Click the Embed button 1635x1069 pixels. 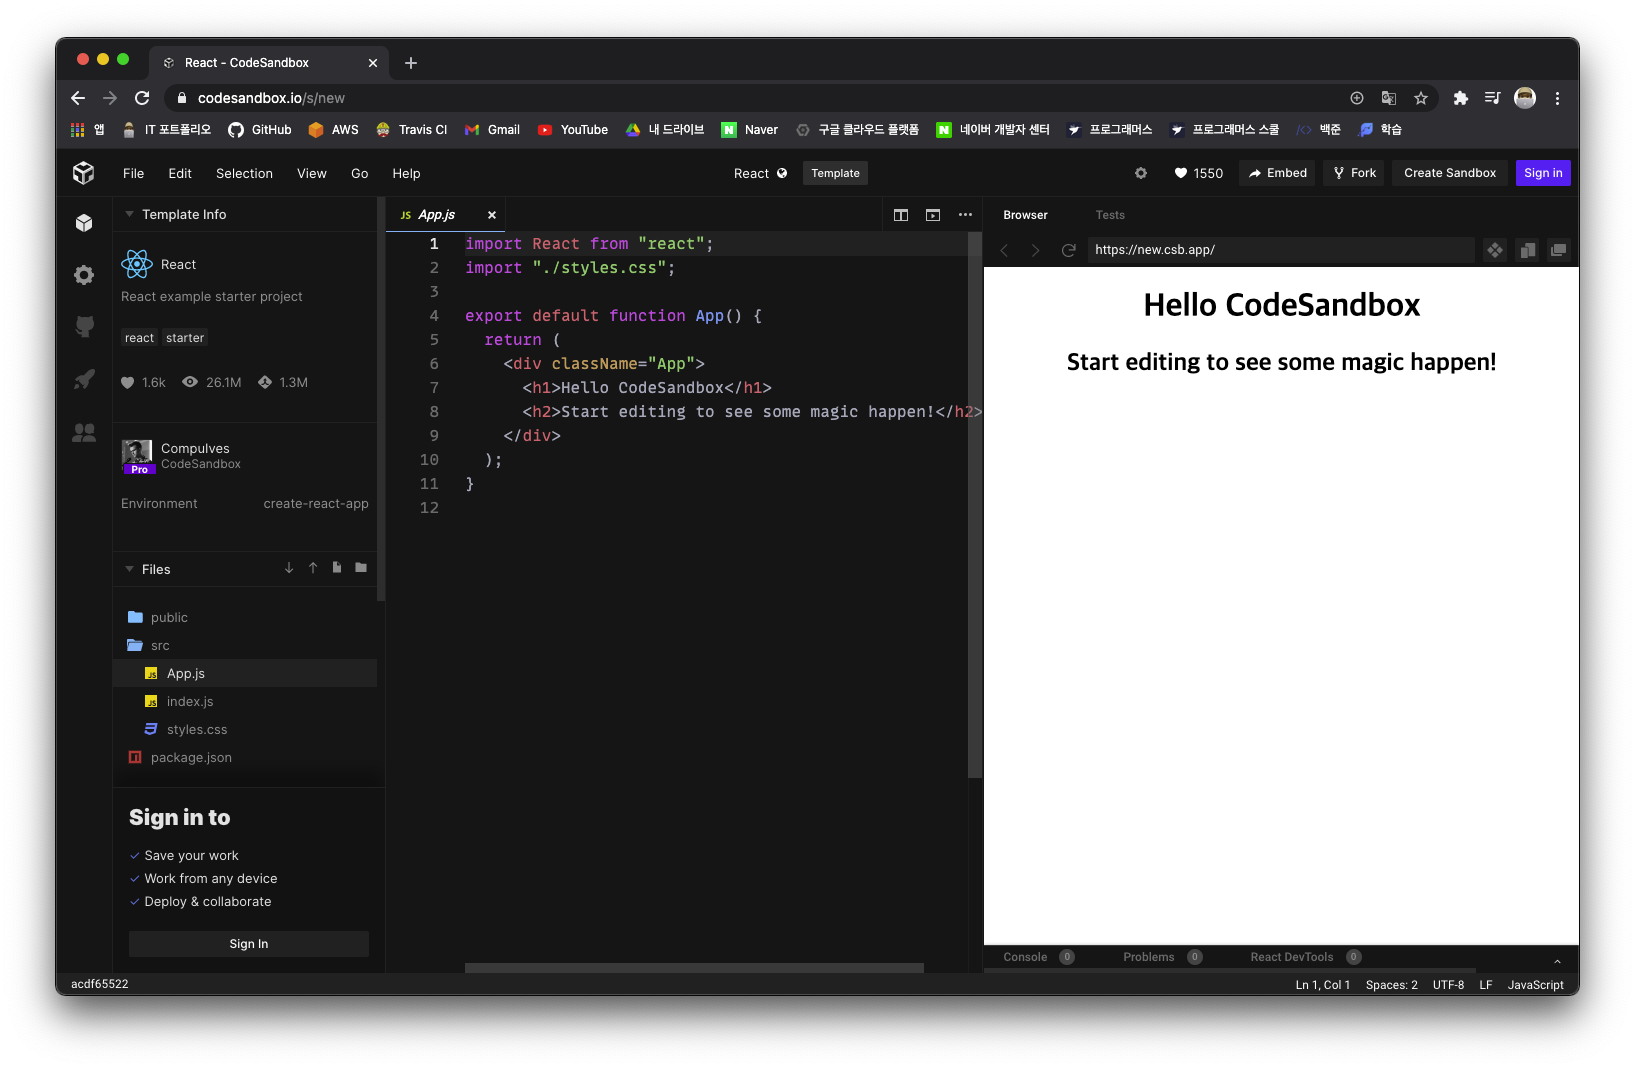[1278, 173]
